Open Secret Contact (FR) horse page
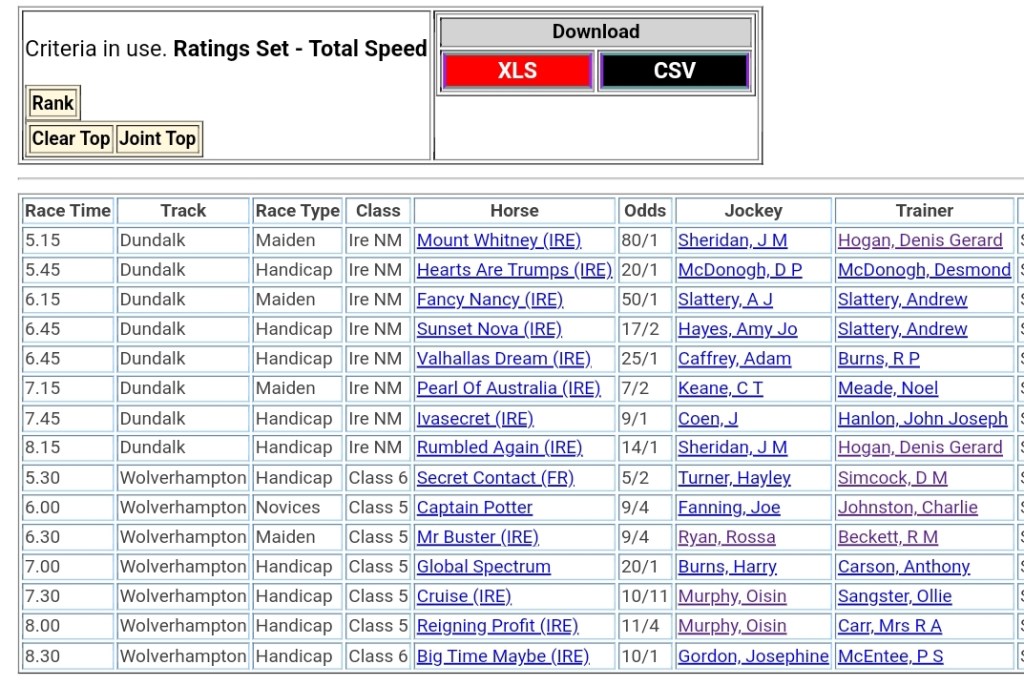1024x686 pixels. click(x=495, y=478)
